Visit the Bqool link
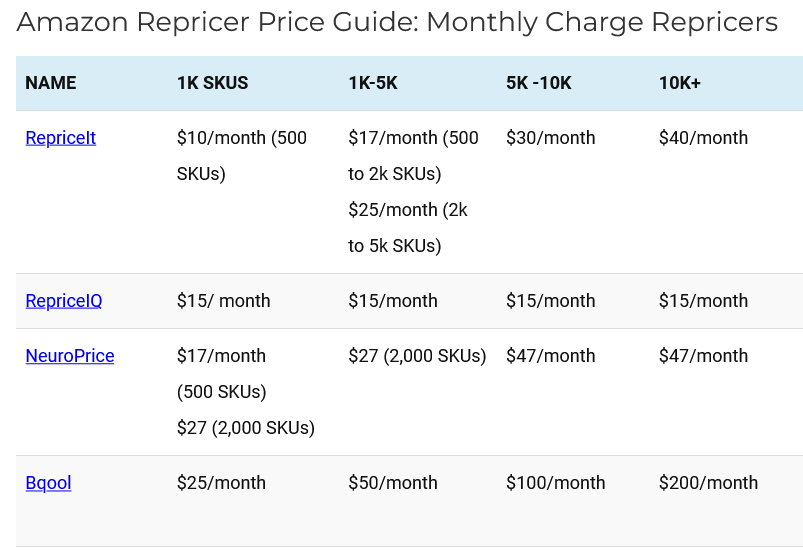The height and width of the screenshot is (553, 803). [x=48, y=483]
